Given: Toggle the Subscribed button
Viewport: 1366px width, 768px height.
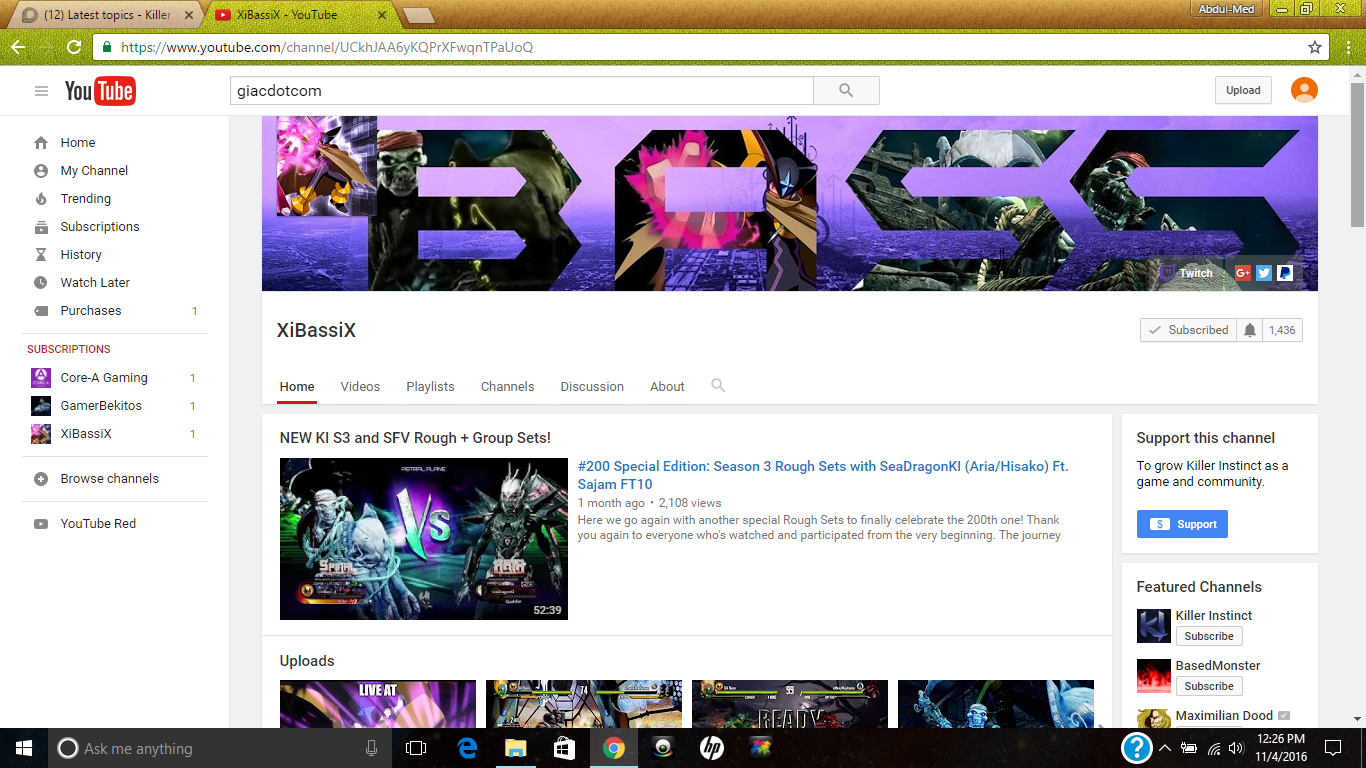Looking at the screenshot, I should pos(1188,330).
